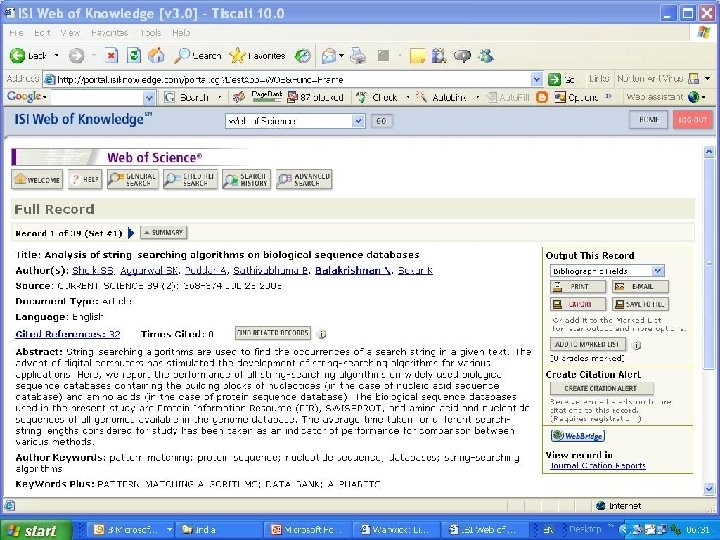Click the yellow note icon in the toolbar
This screenshot has width=720, height=540.
coord(417,56)
